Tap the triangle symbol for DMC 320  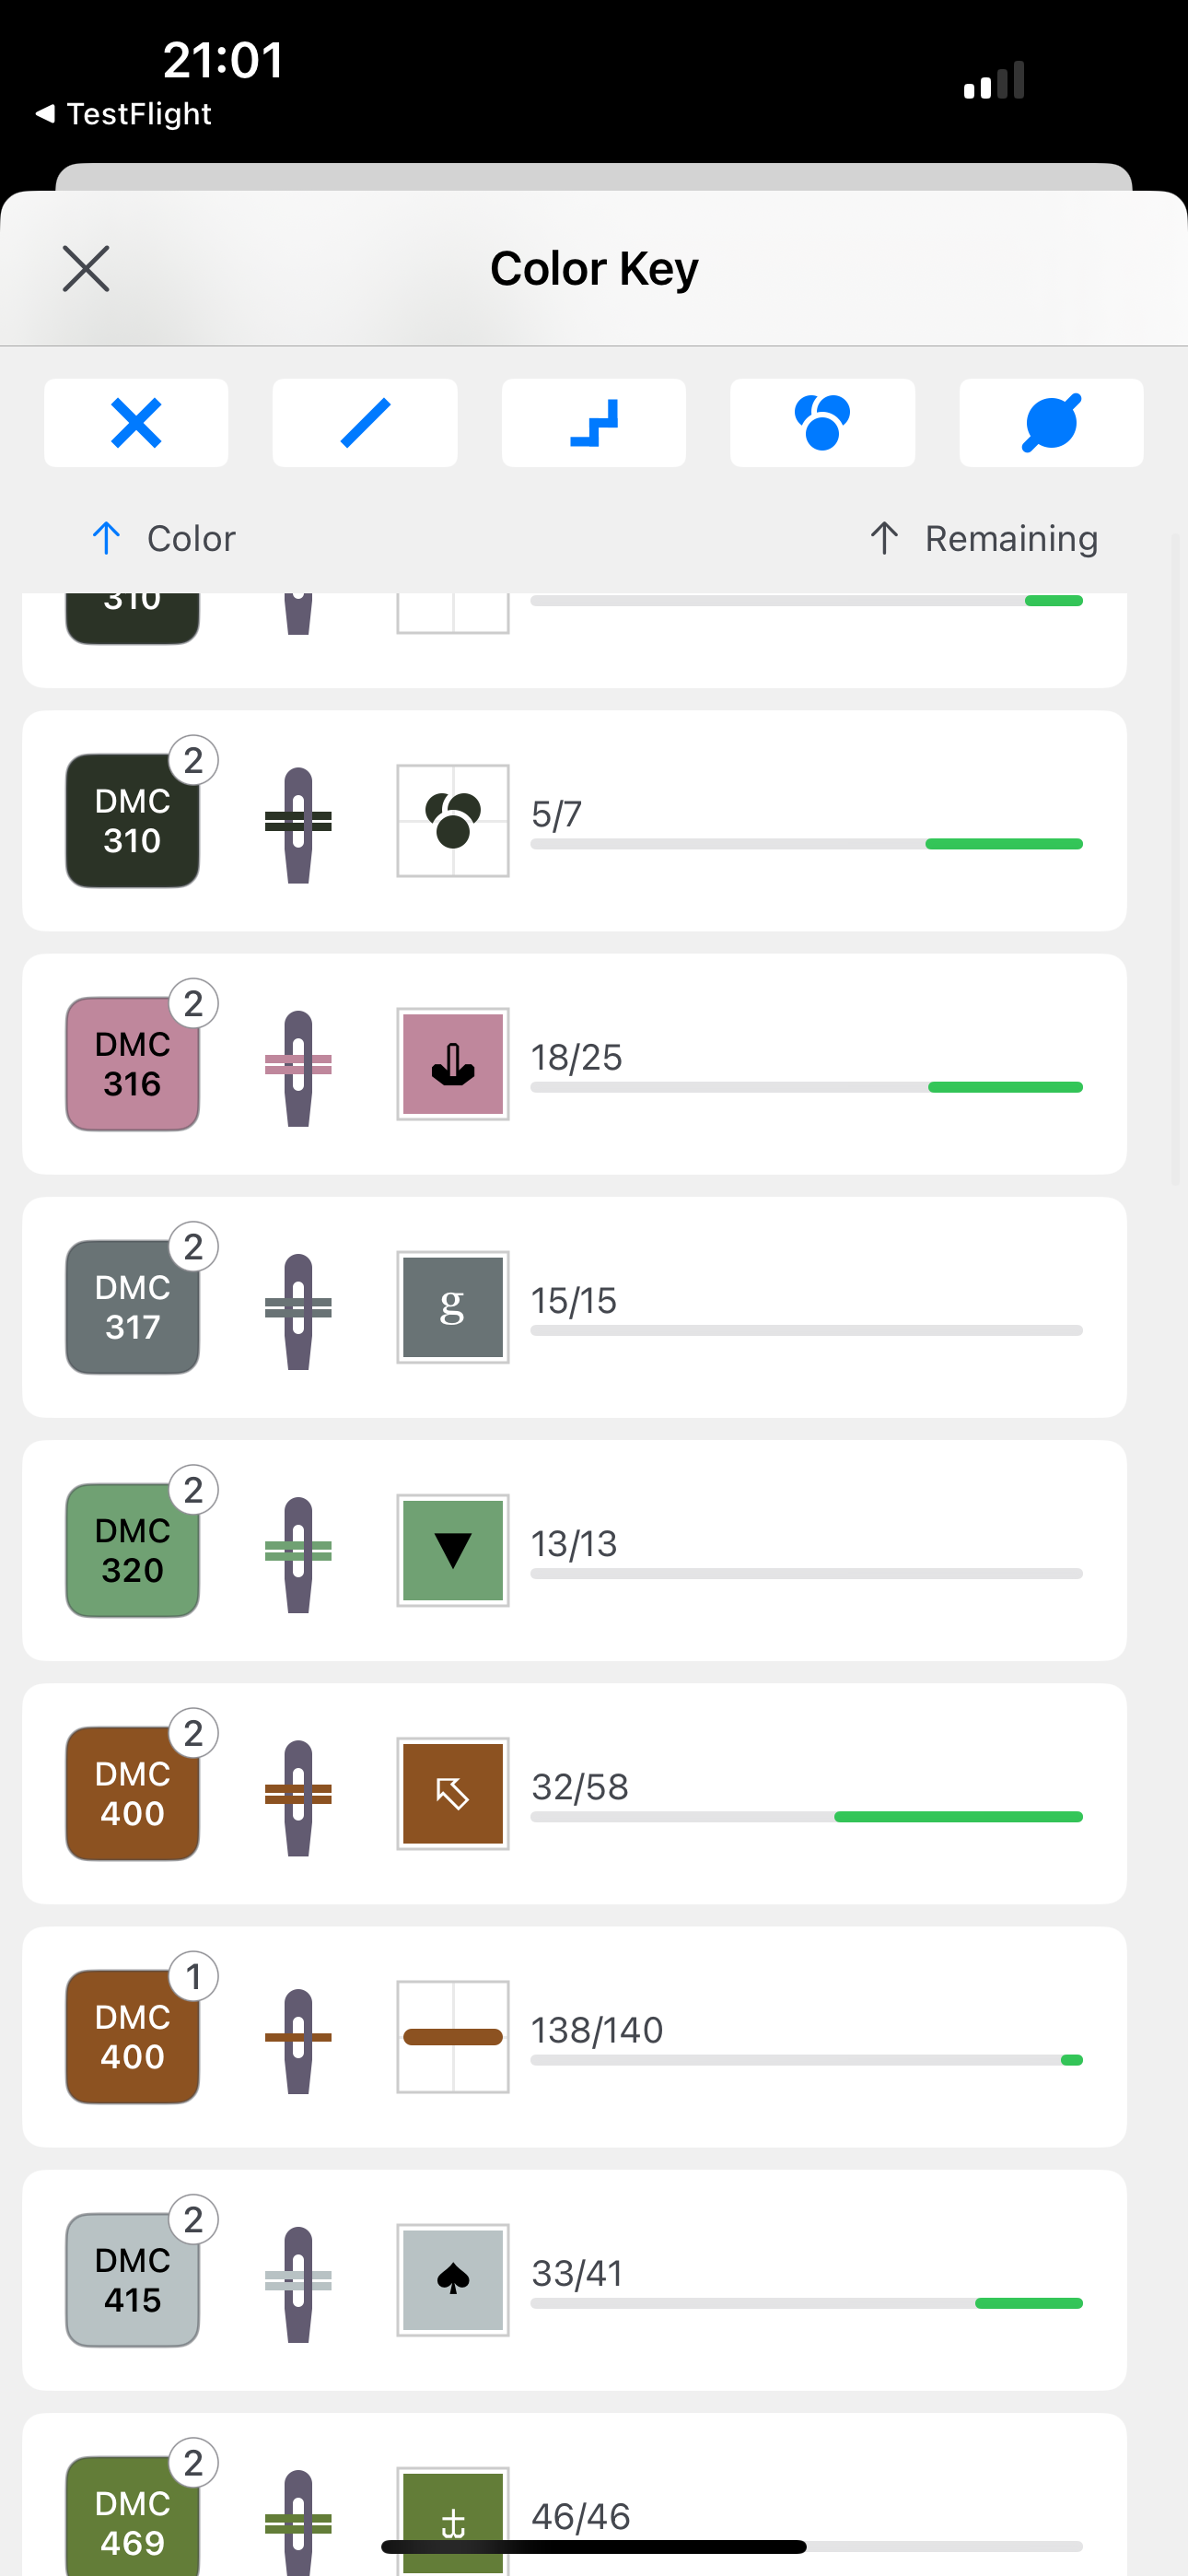453,1550
